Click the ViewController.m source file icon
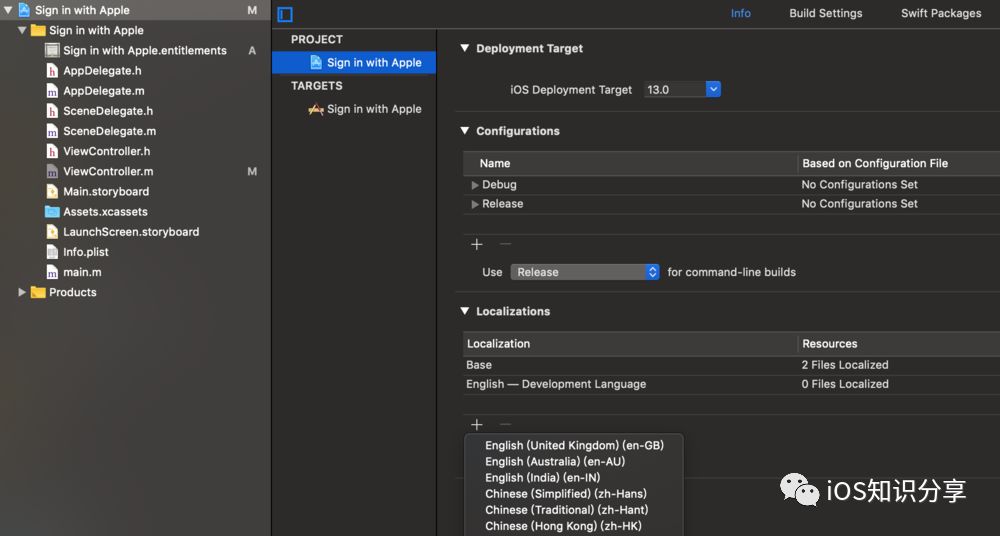1000x536 pixels. point(52,171)
